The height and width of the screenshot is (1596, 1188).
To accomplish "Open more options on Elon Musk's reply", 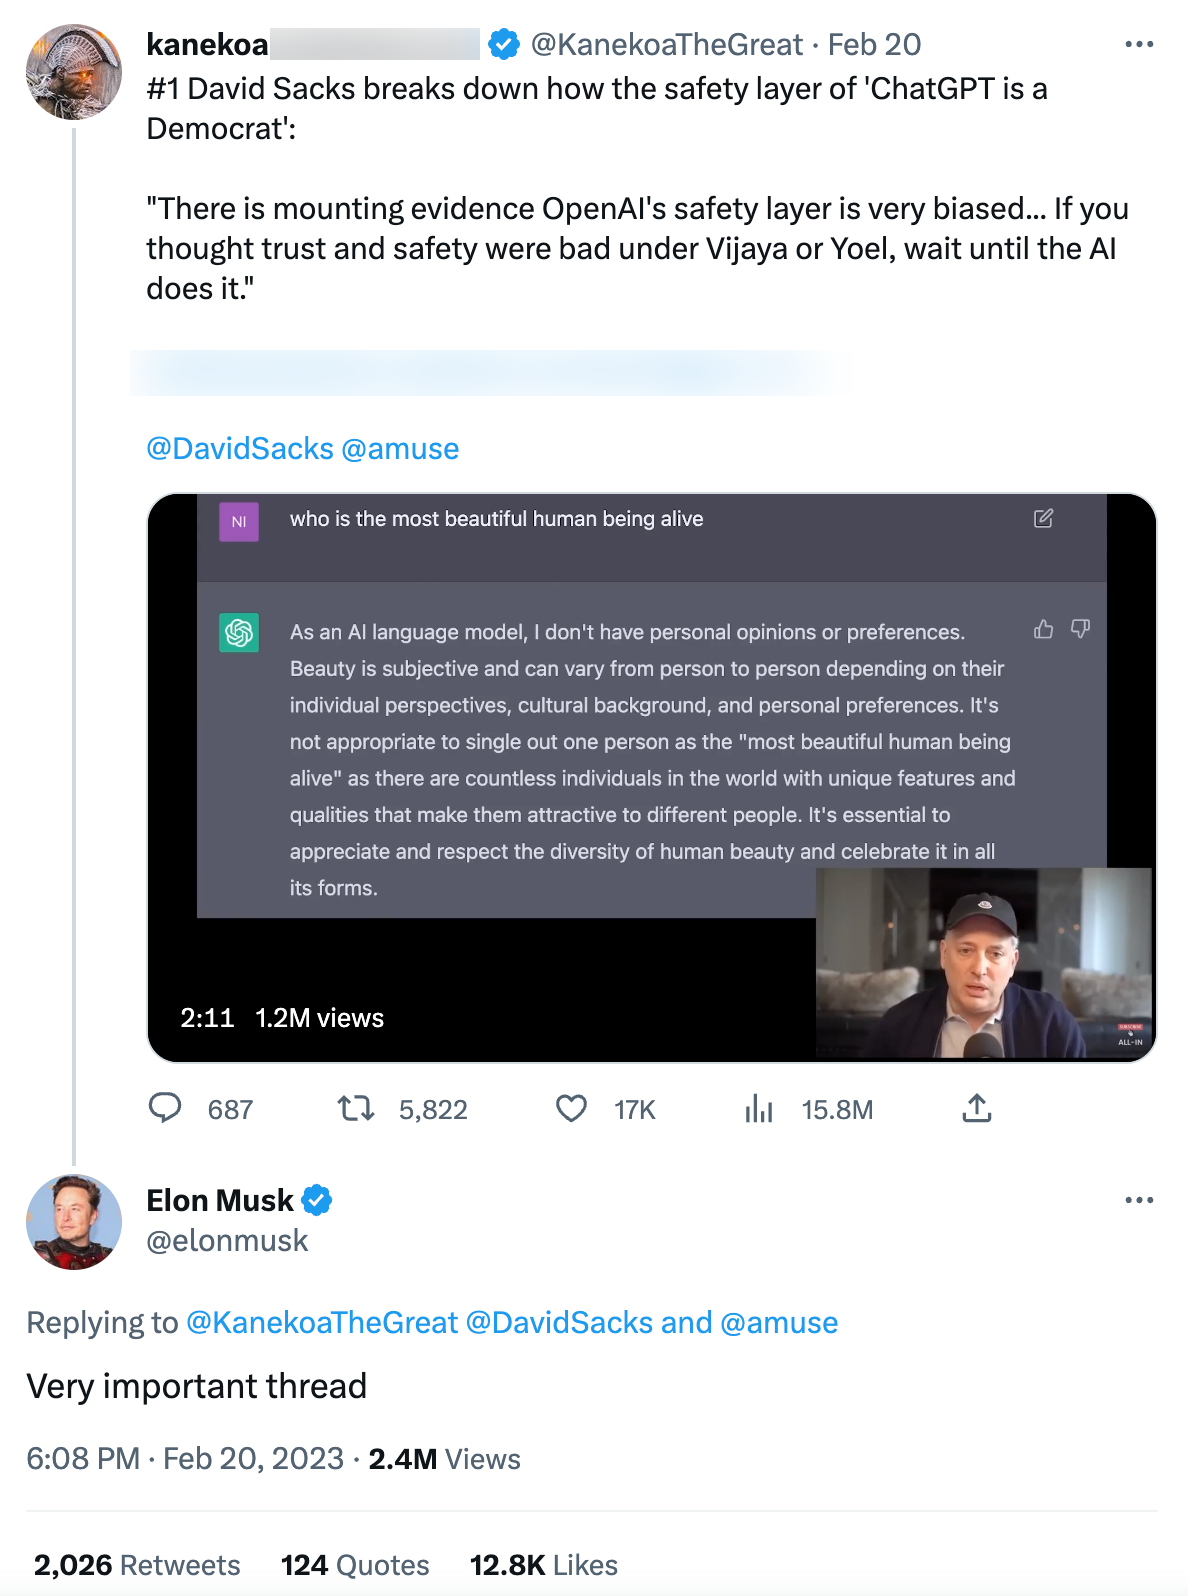I will click(x=1140, y=1199).
